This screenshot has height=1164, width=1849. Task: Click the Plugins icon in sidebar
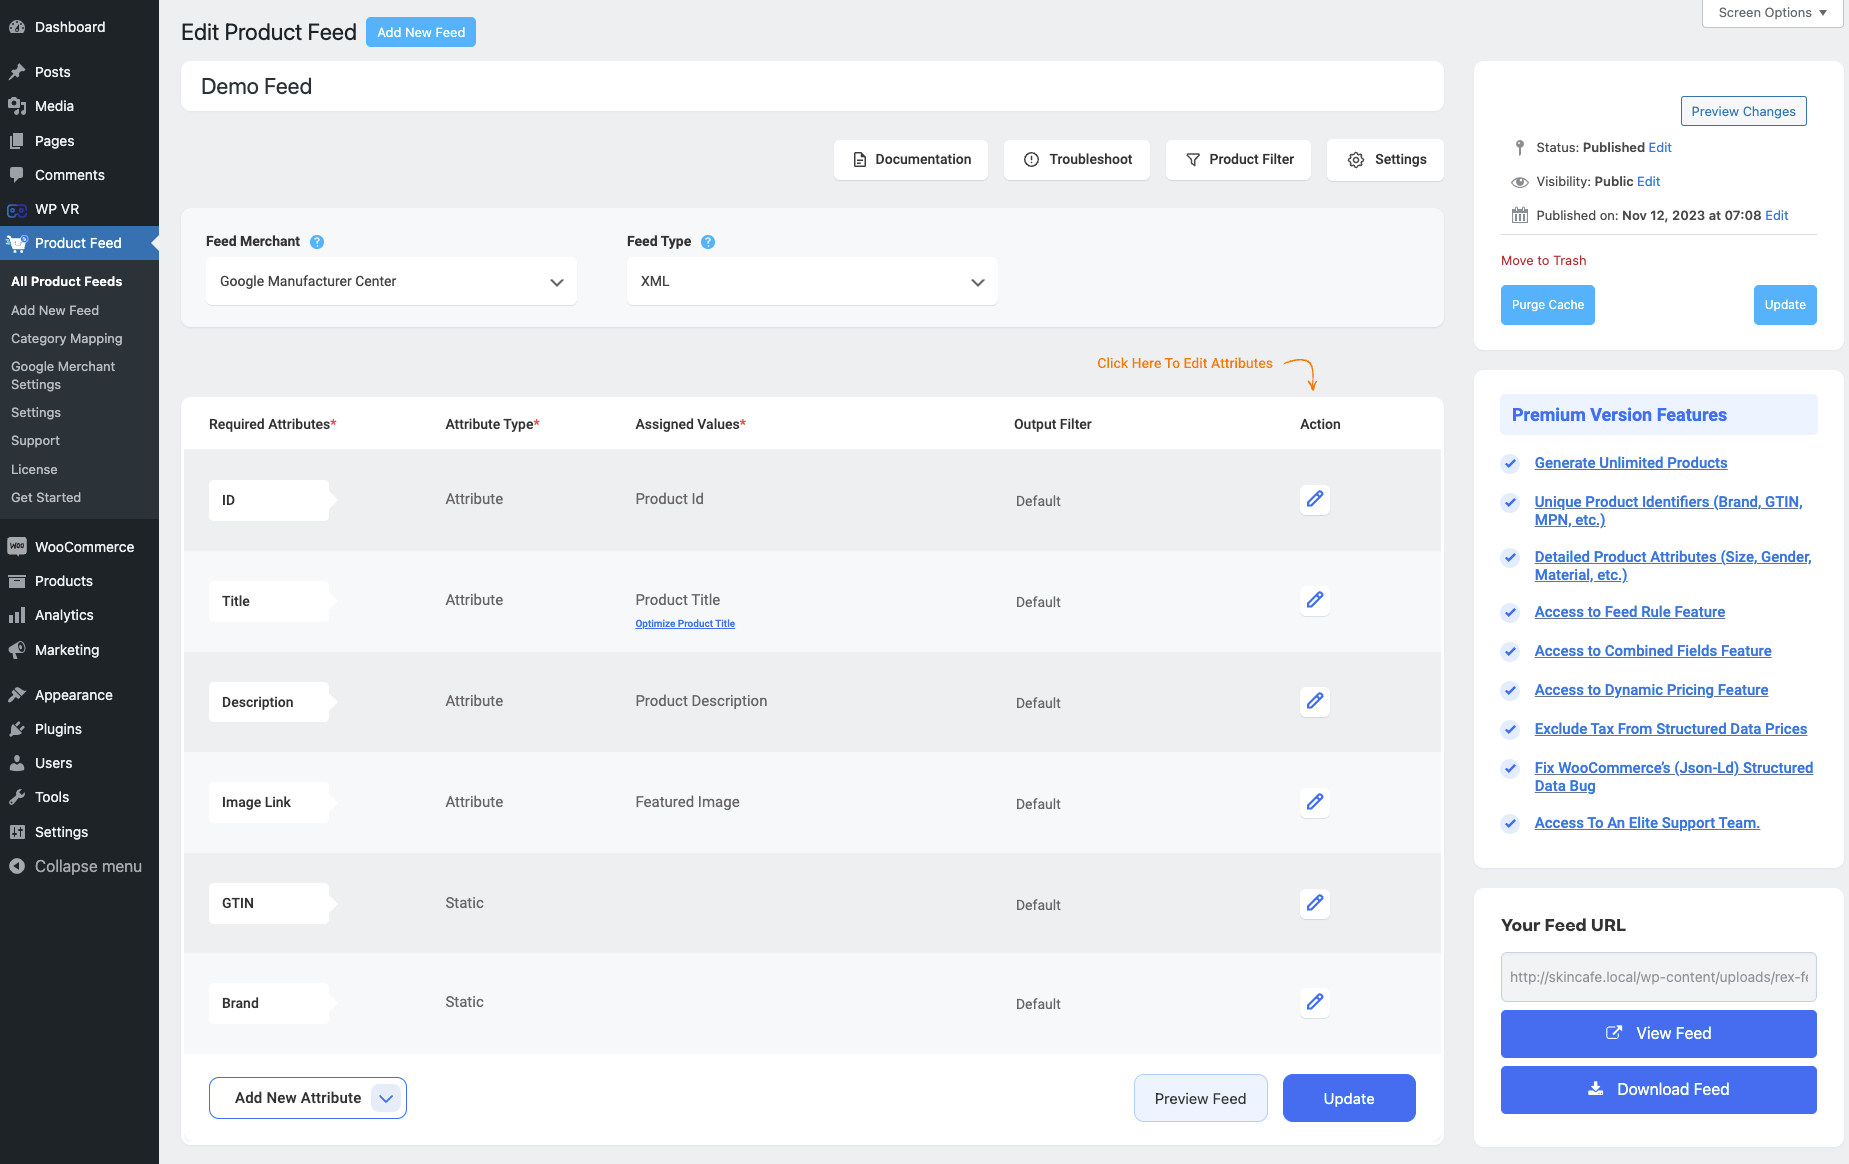17,729
